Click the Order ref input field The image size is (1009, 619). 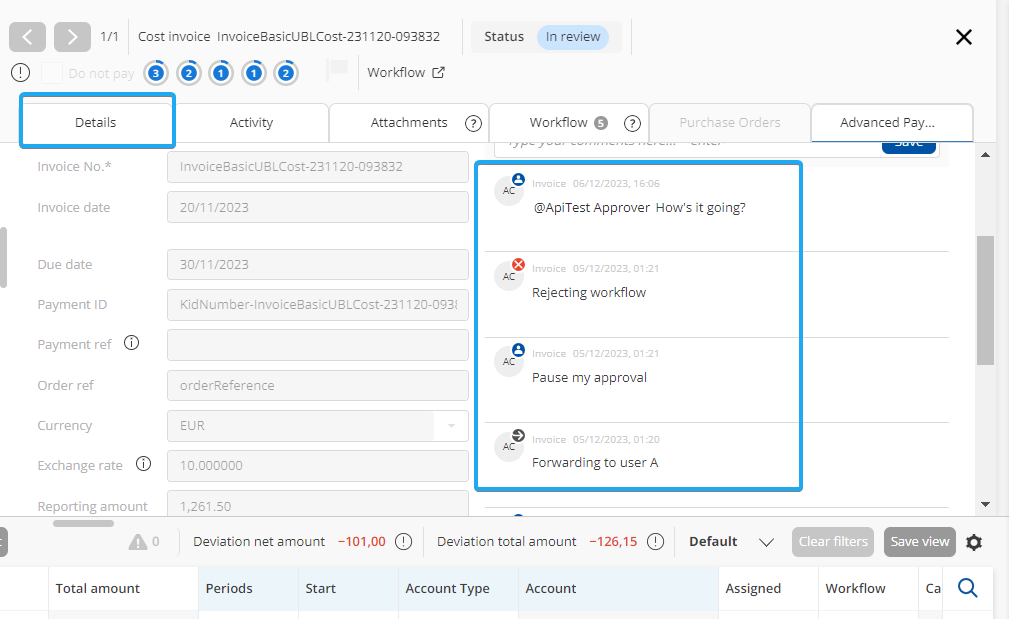click(317, 385)
